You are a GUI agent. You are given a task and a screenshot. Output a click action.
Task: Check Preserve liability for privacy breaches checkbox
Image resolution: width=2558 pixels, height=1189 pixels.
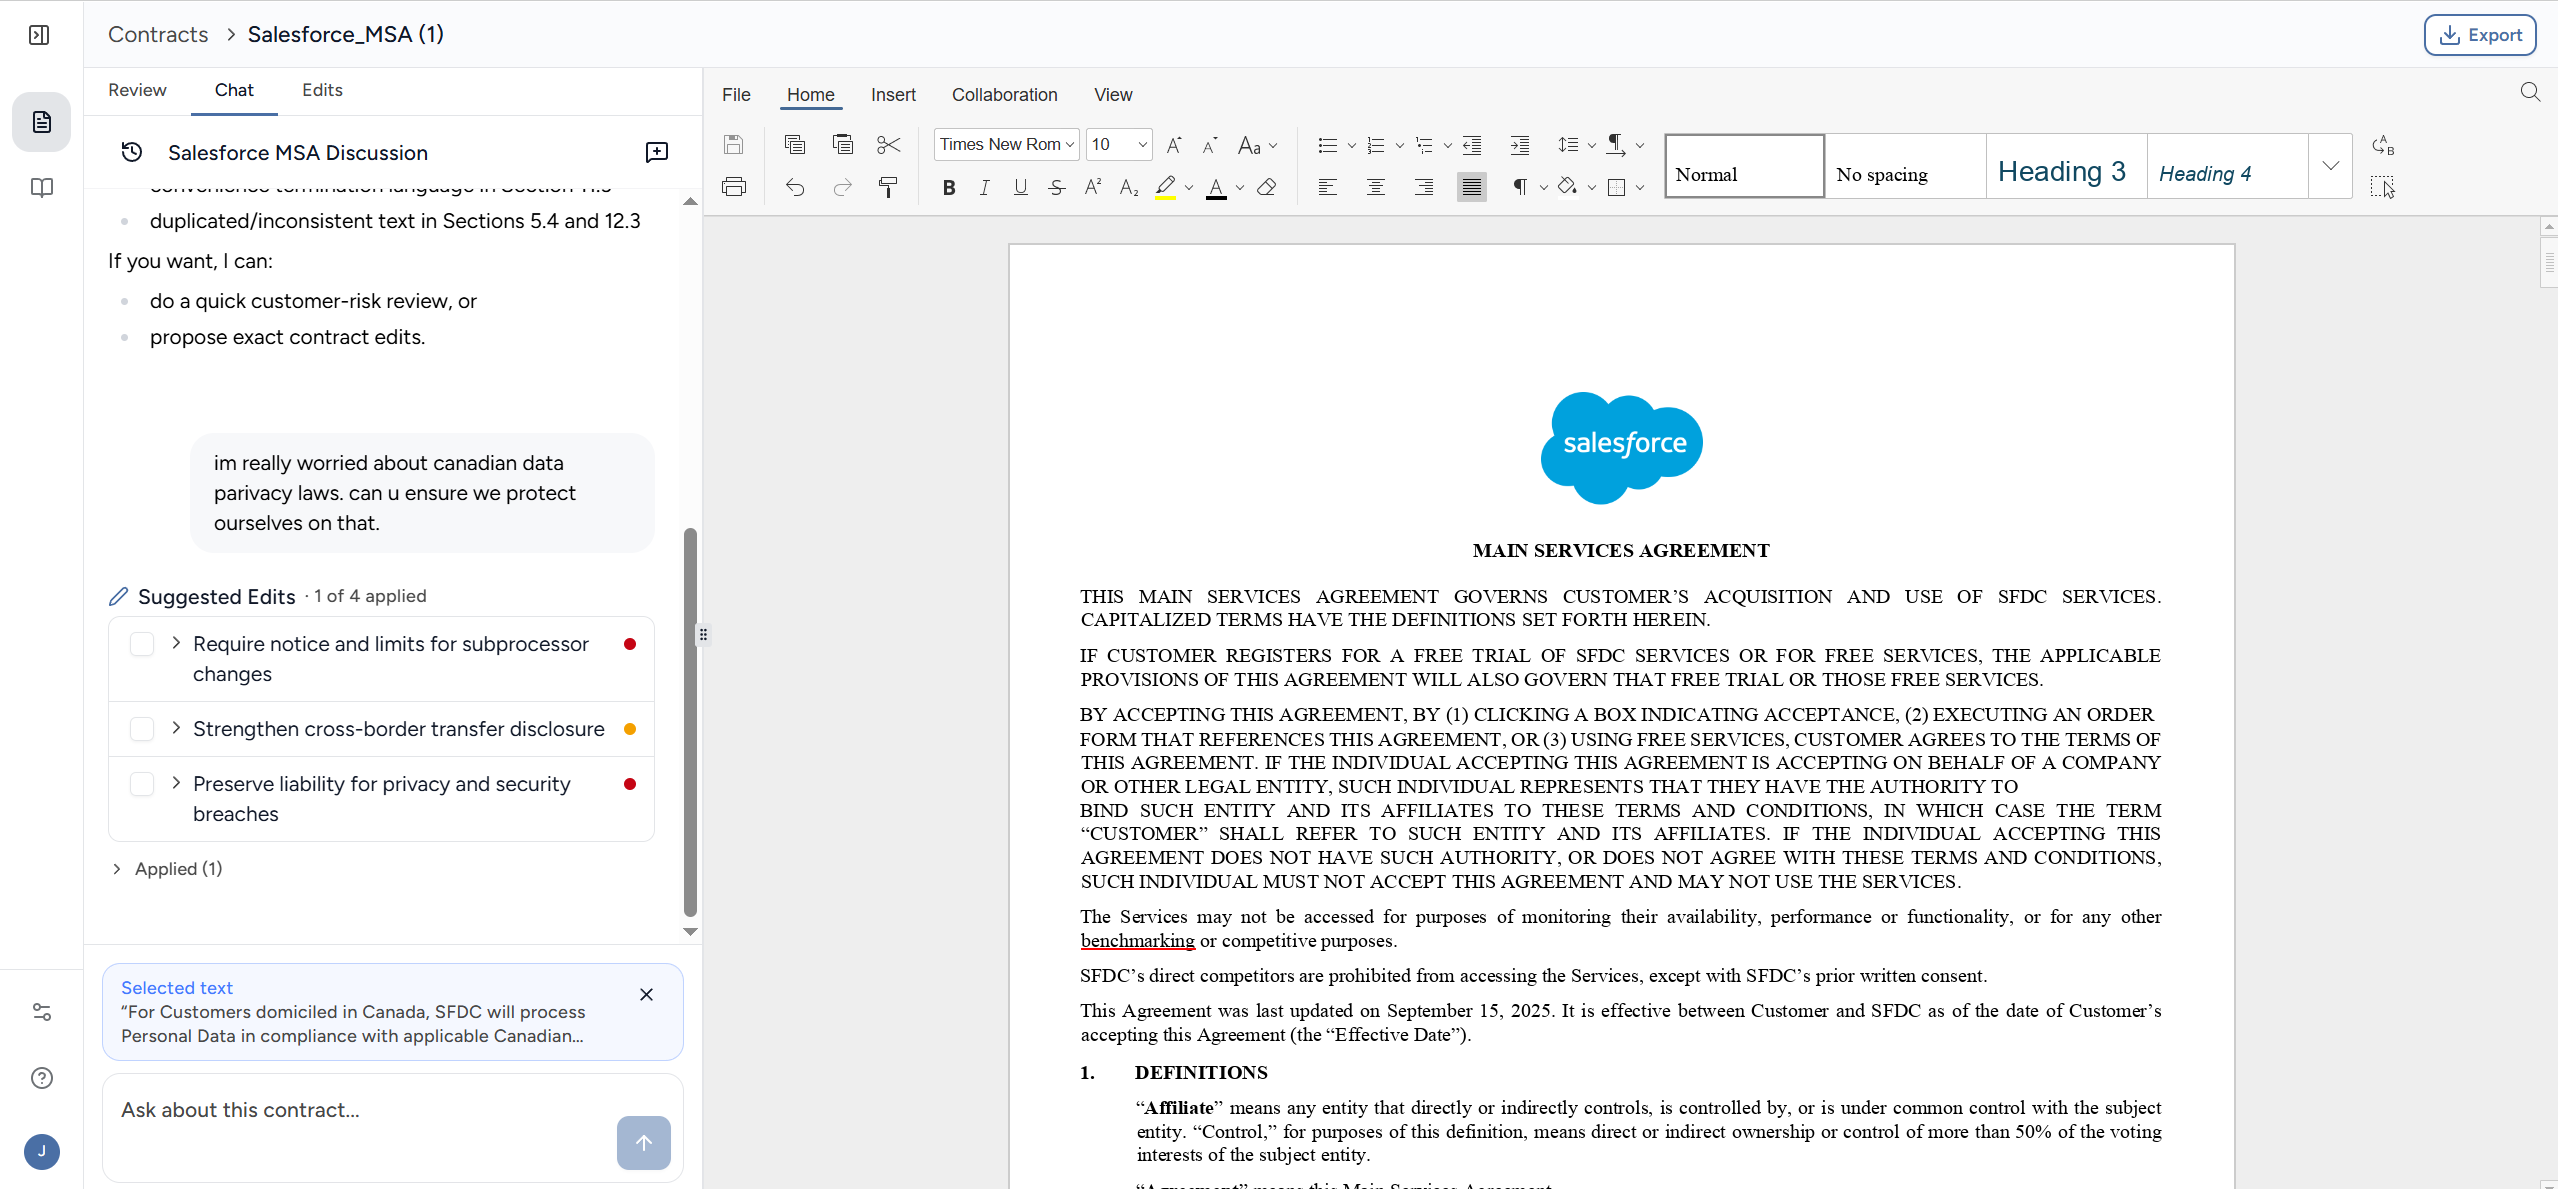142,784
